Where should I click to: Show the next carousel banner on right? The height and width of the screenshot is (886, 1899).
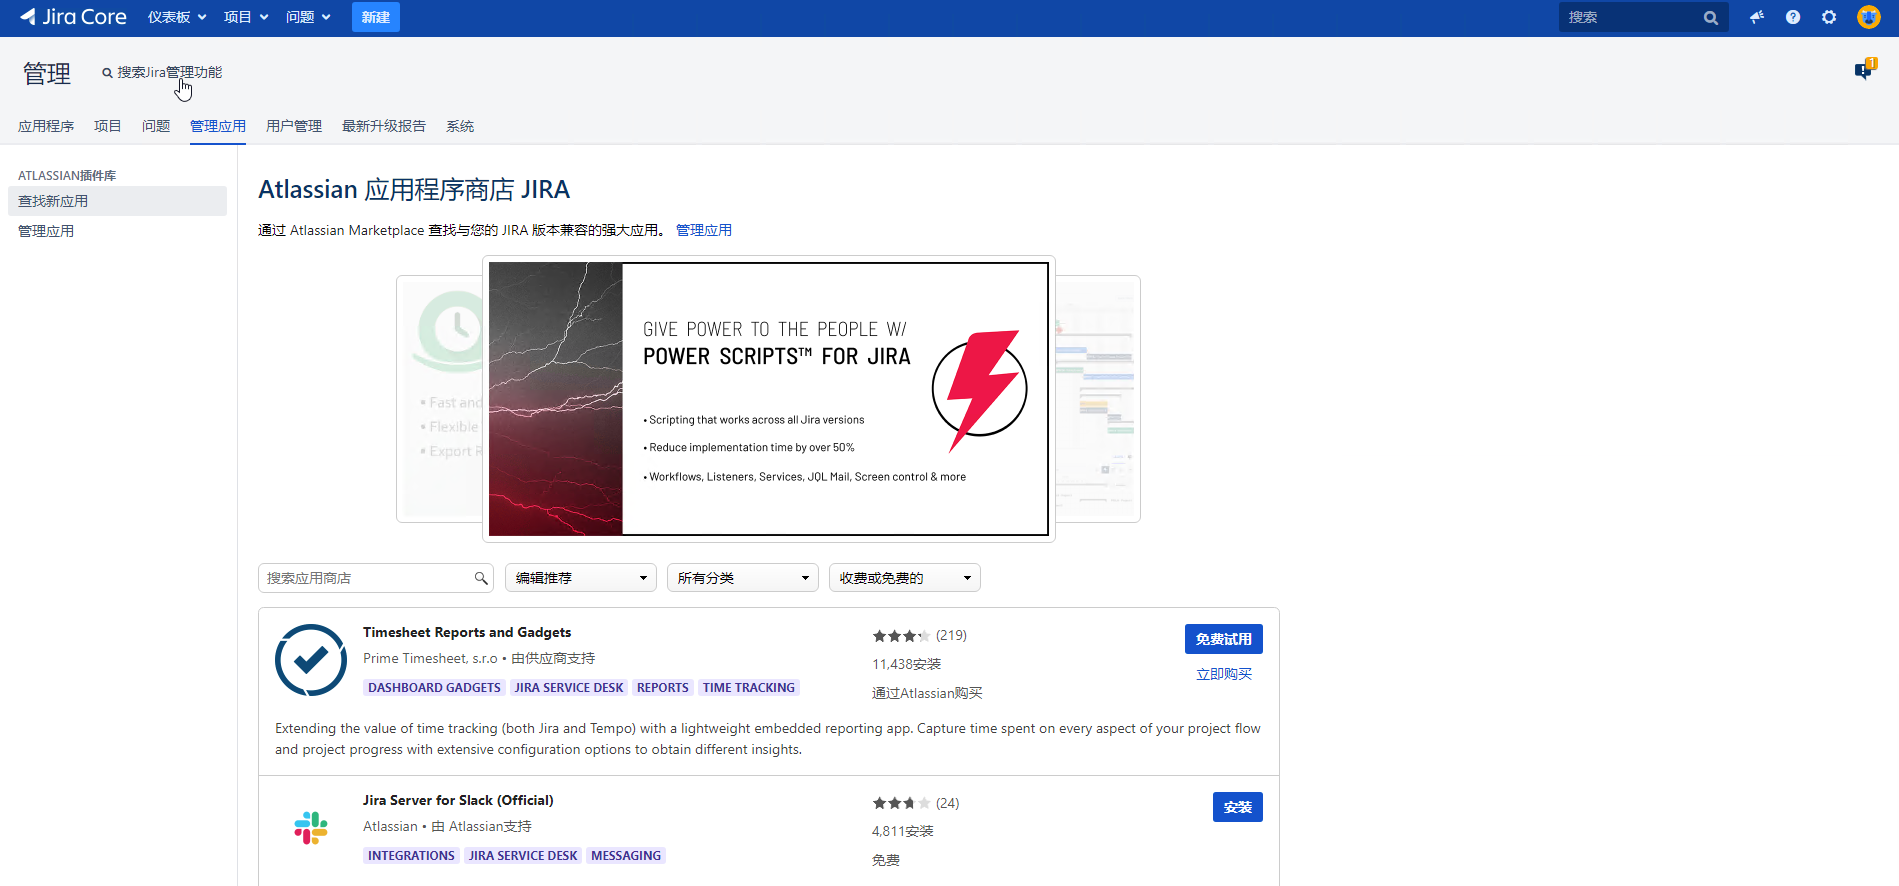[x=1098, y=399]
